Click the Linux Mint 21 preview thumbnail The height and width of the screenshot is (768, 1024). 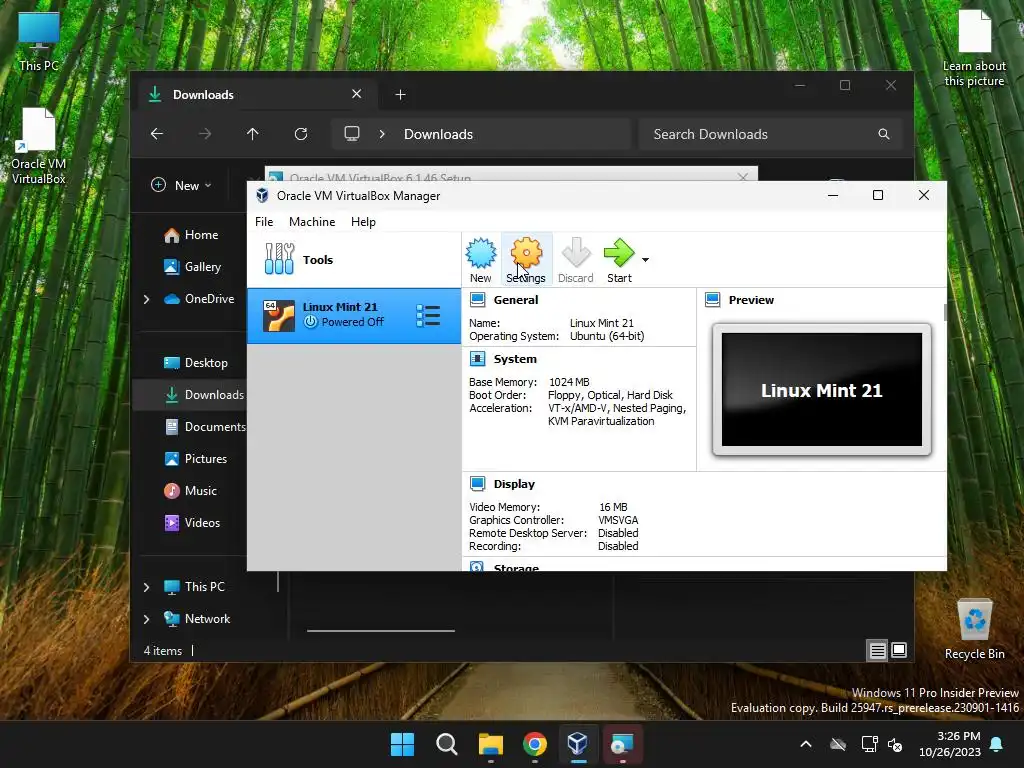[822, 389]
